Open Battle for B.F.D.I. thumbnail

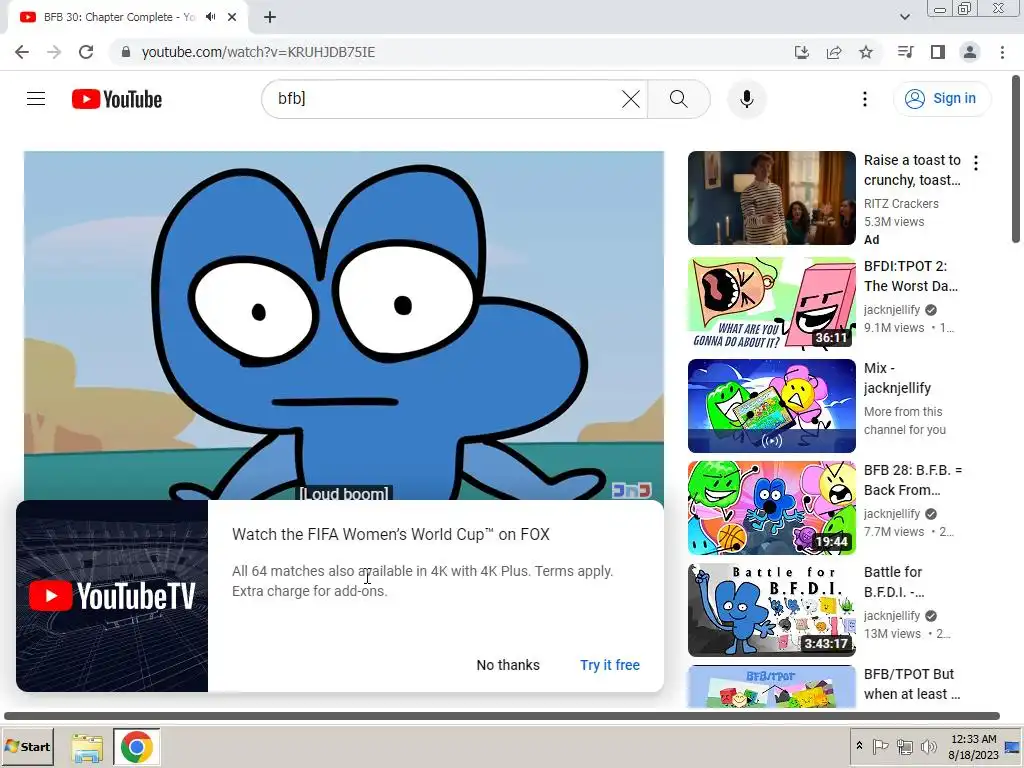point(771,609)
